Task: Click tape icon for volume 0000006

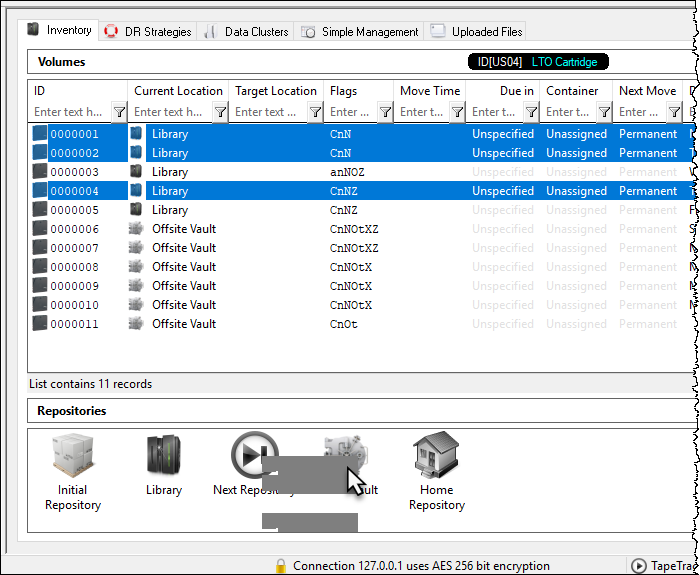Action: point(40,229)
